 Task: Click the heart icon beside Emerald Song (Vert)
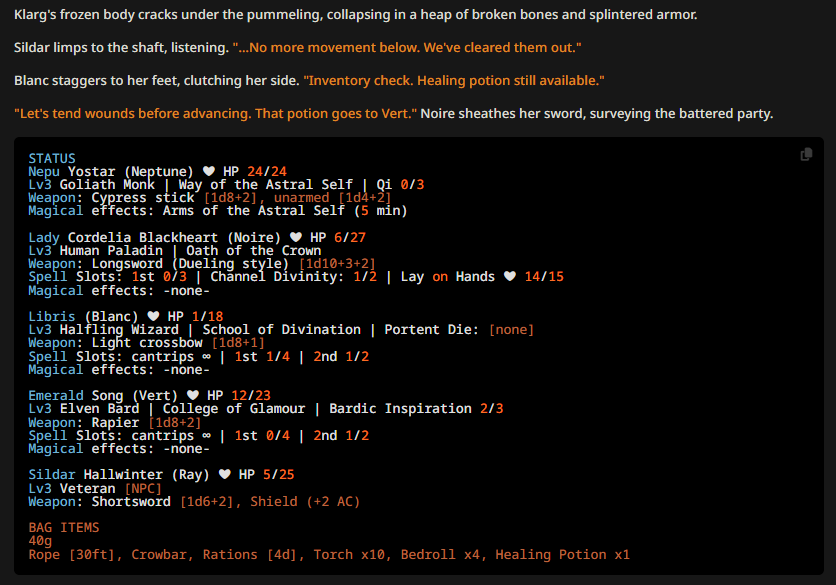pyautogui.click(x=193, y=395)
